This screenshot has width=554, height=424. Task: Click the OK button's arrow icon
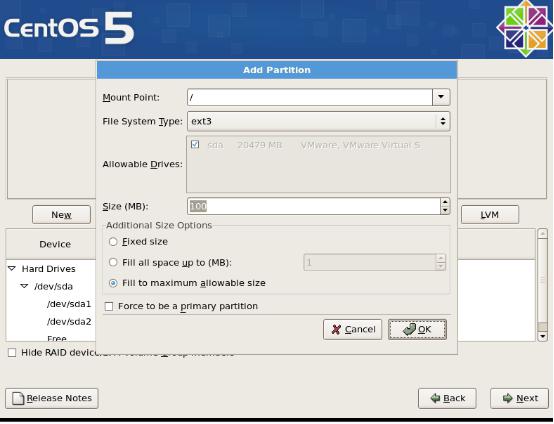(x=409, y=329)
